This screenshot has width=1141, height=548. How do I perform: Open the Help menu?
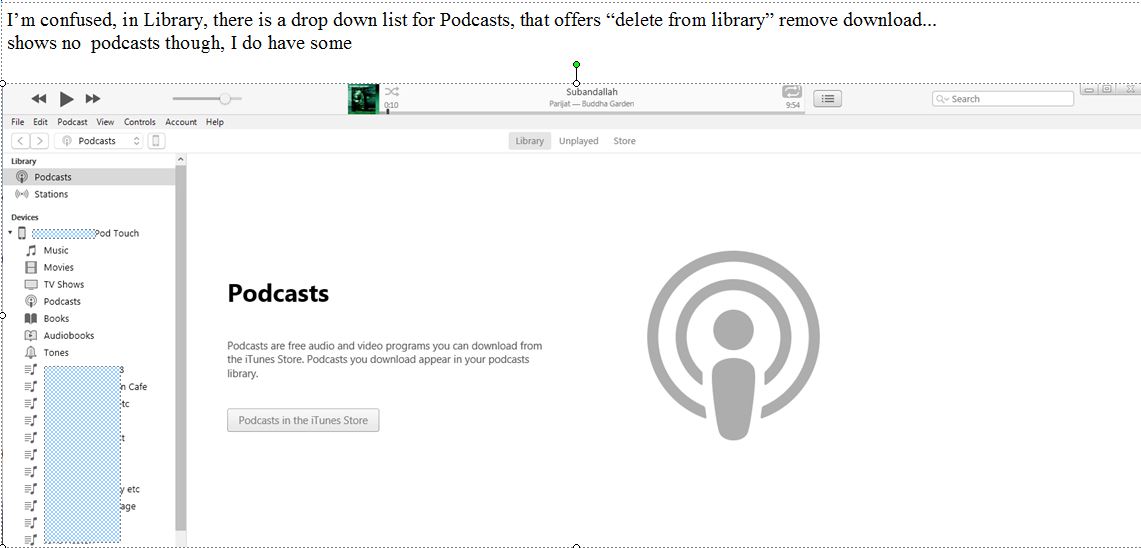point(215,122)
